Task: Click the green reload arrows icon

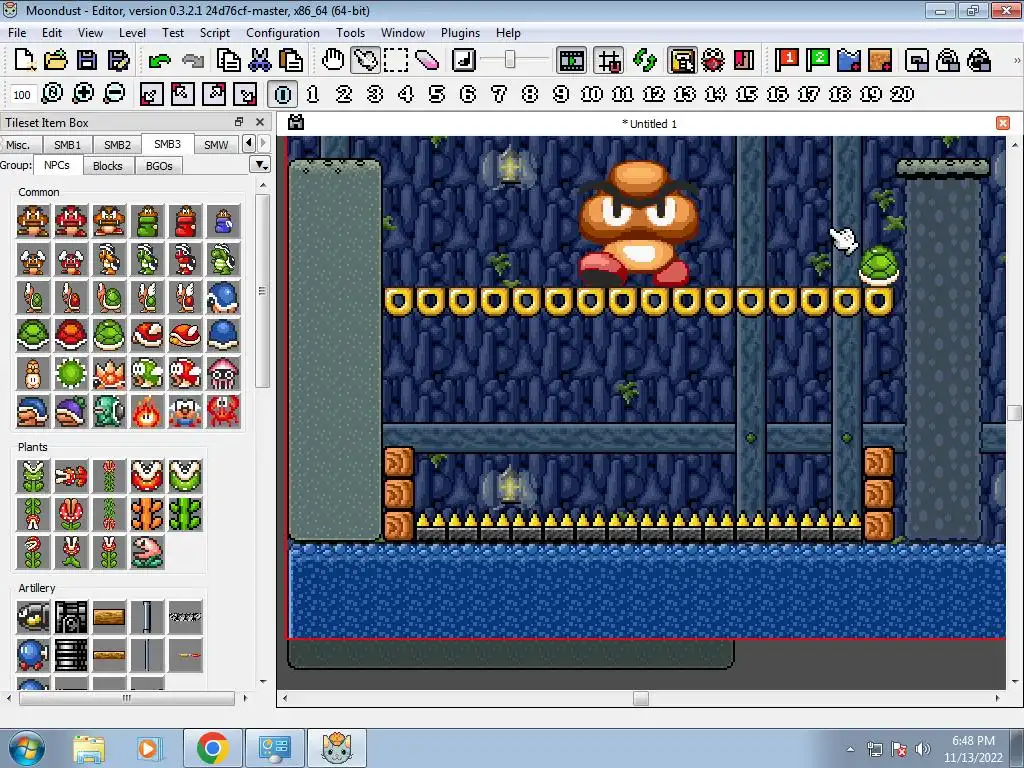Action: pos(645,61)
